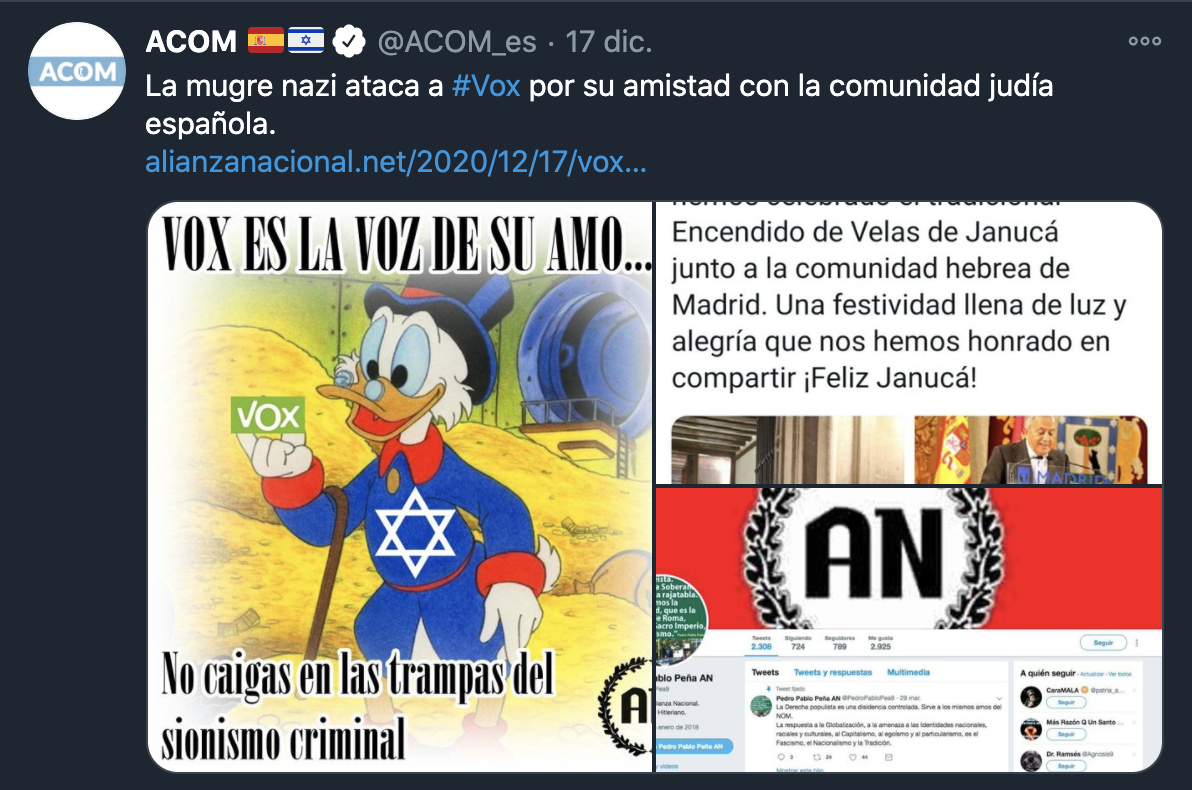1192x790 pixels.
Task: Open the ACOM display name
Action: (x=191, y=41)
